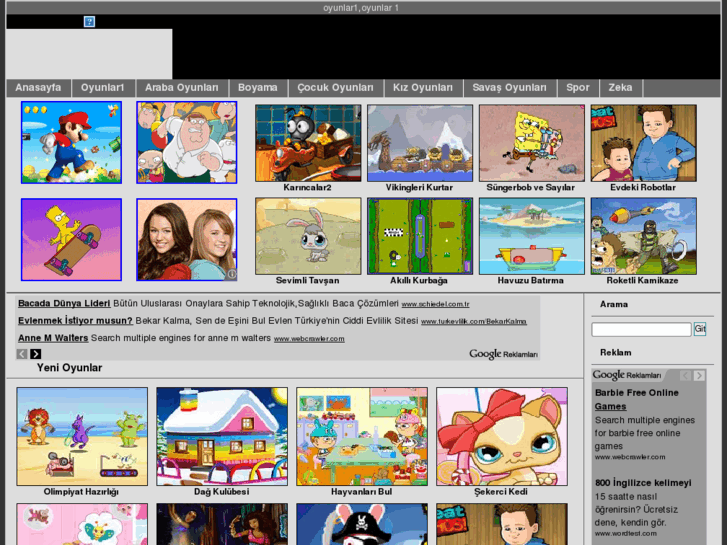Screen dimensions: 727x545
Task: Select the Zeka category
Action: click(621, 88)
